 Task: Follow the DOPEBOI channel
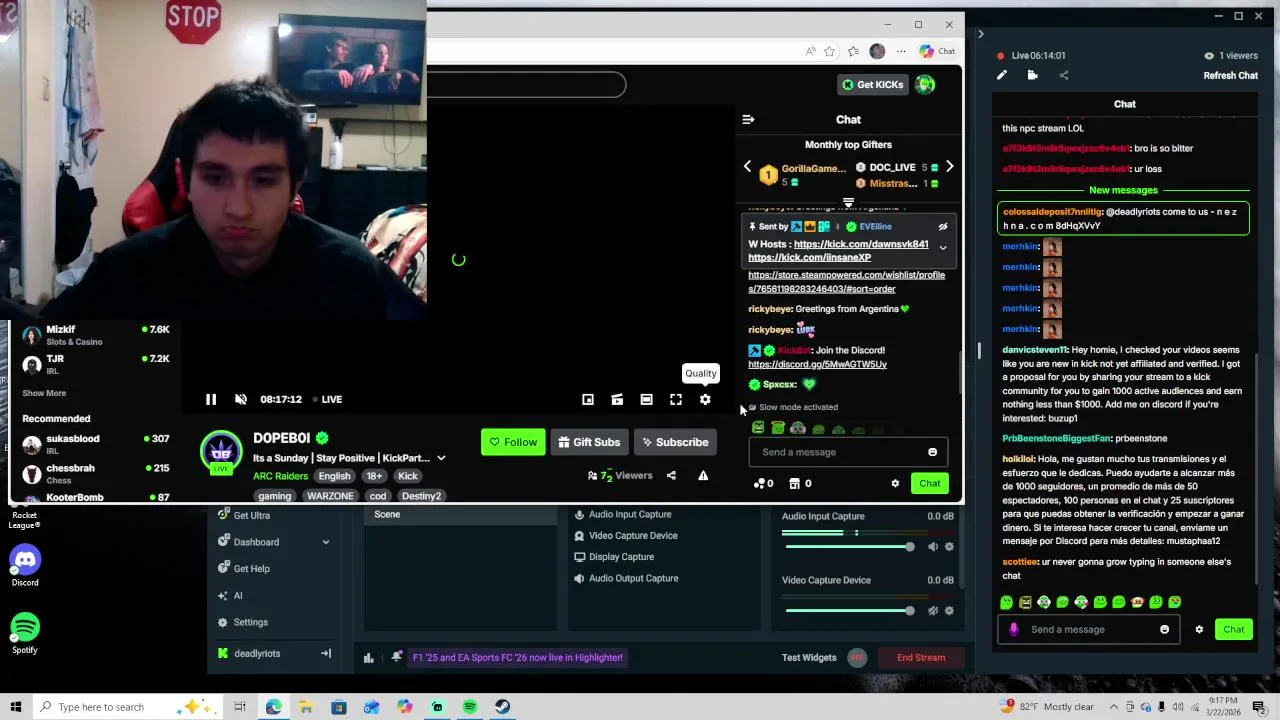tap(513, 442)
